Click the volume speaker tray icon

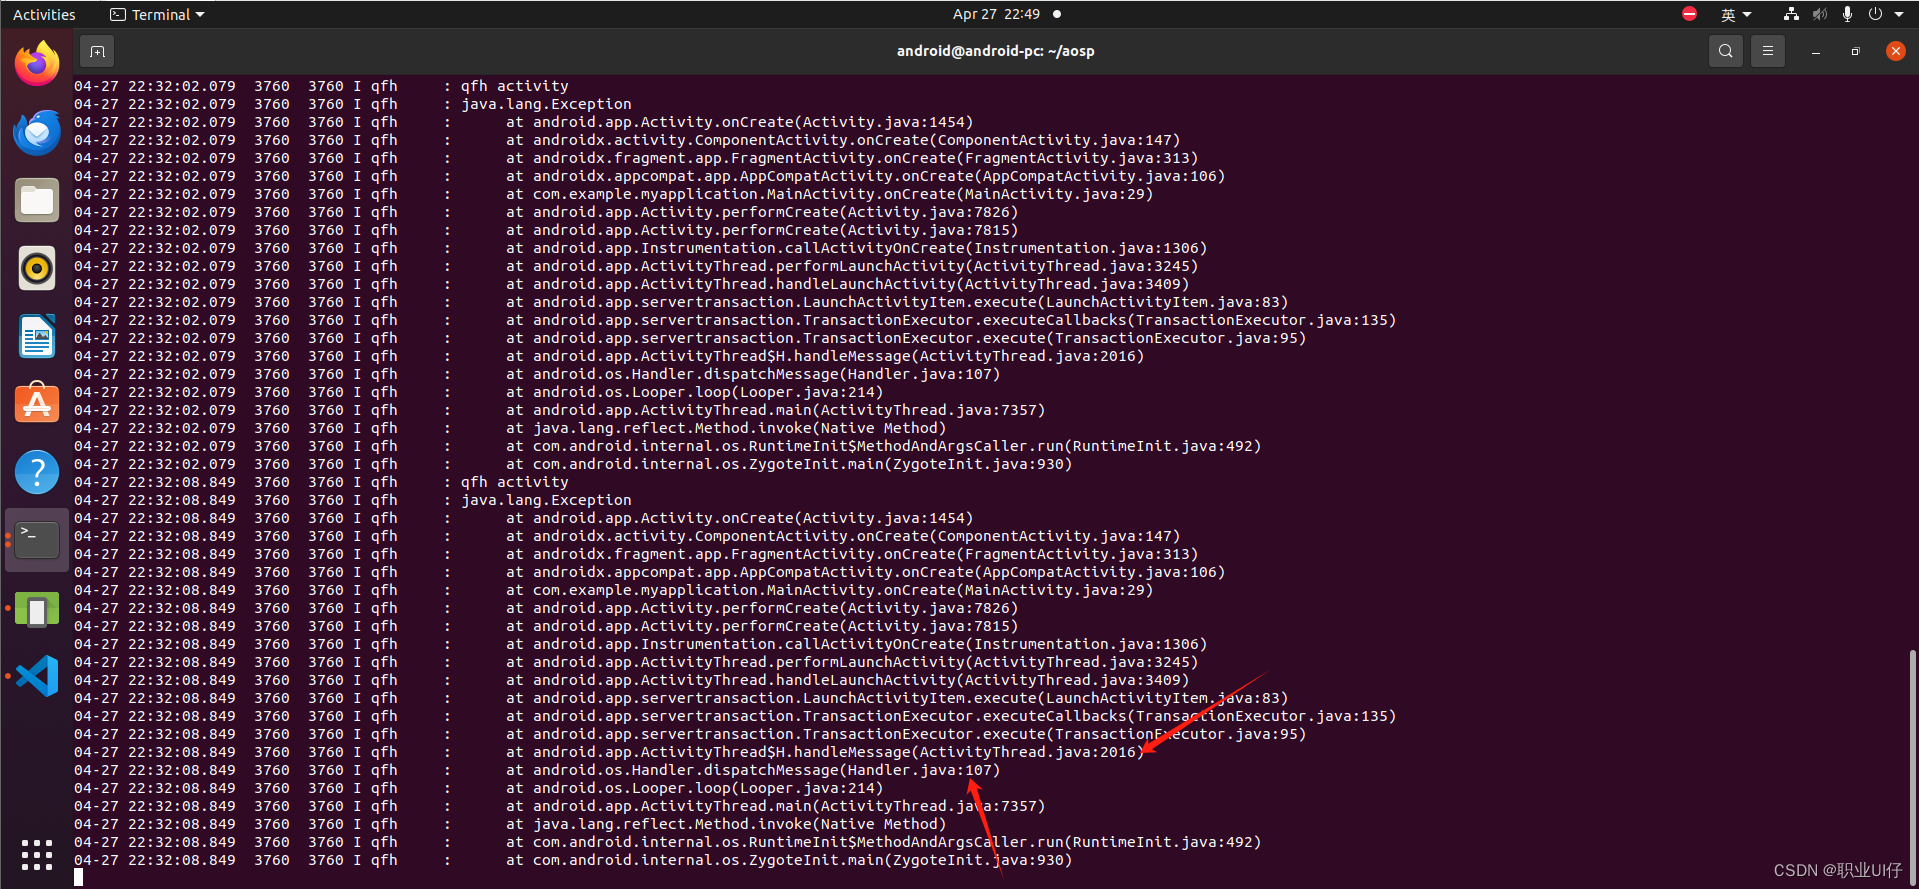point(1819,14)
